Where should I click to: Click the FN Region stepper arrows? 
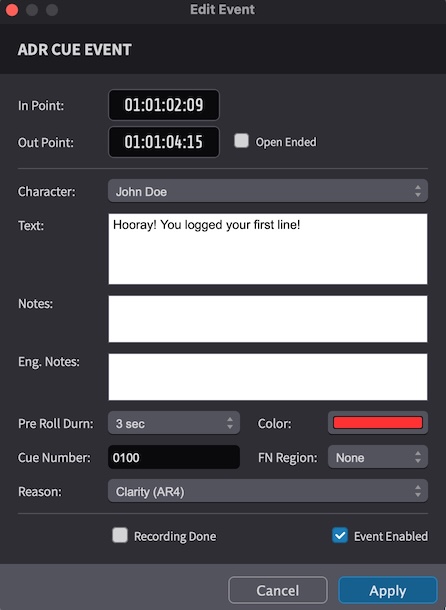[x=418, y=457]
